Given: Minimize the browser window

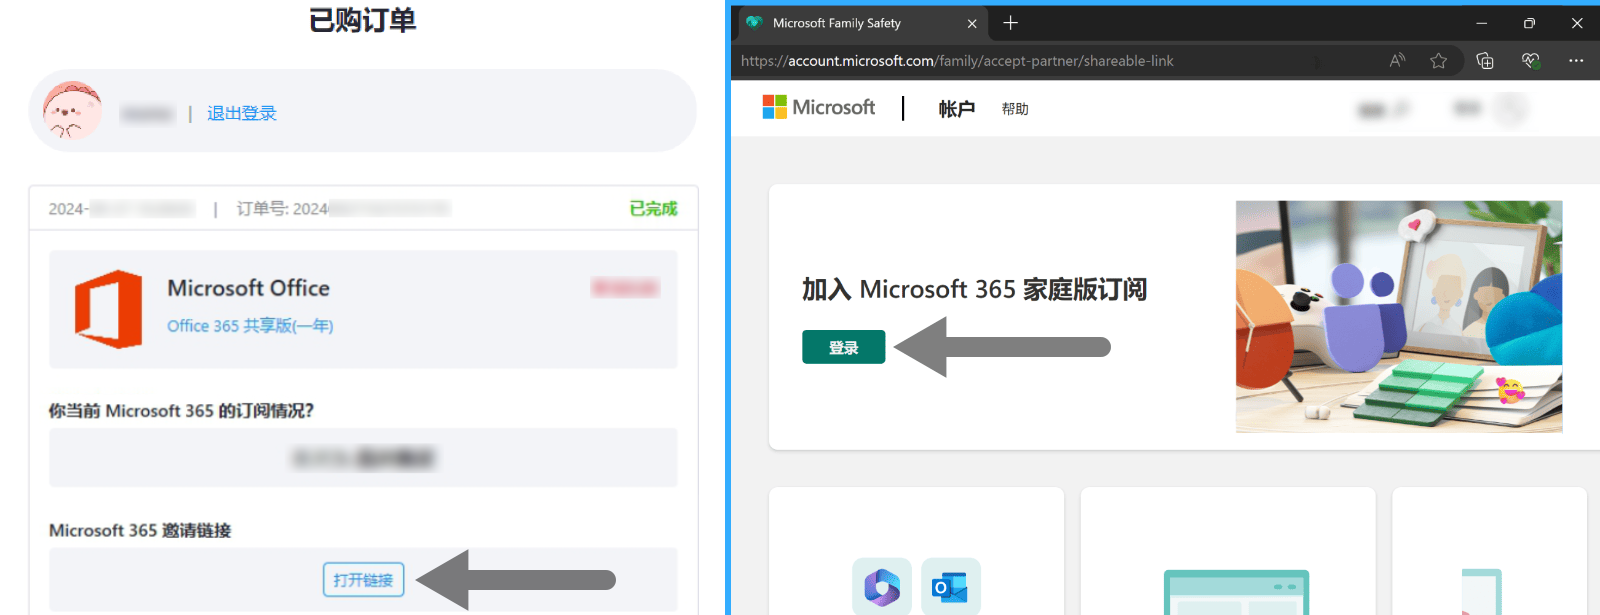Looking at the screenshot, I should [x=1482, y=23].
